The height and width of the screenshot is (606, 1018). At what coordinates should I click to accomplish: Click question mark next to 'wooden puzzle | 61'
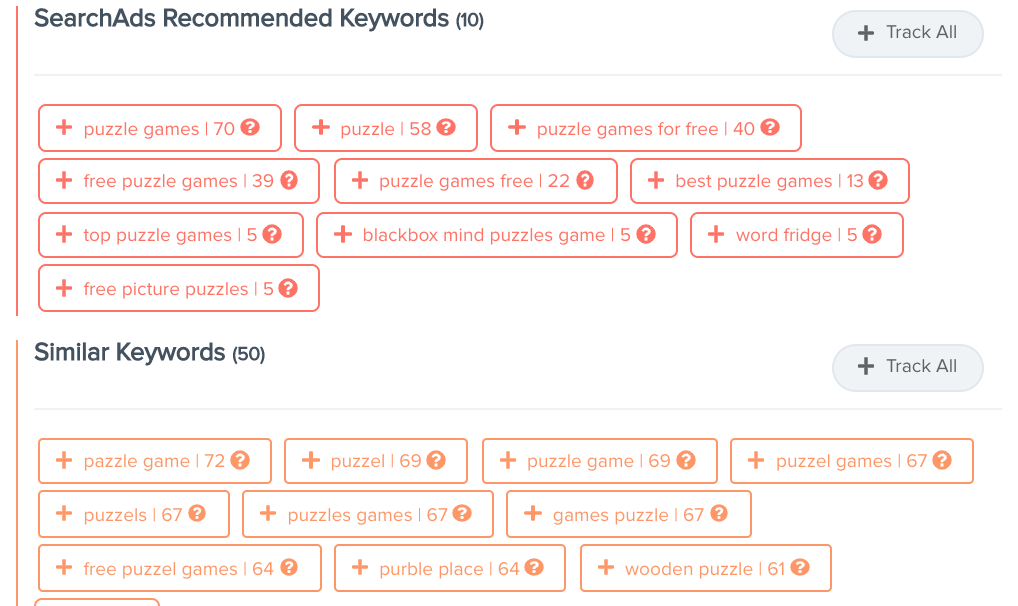(x=798, y=569)
